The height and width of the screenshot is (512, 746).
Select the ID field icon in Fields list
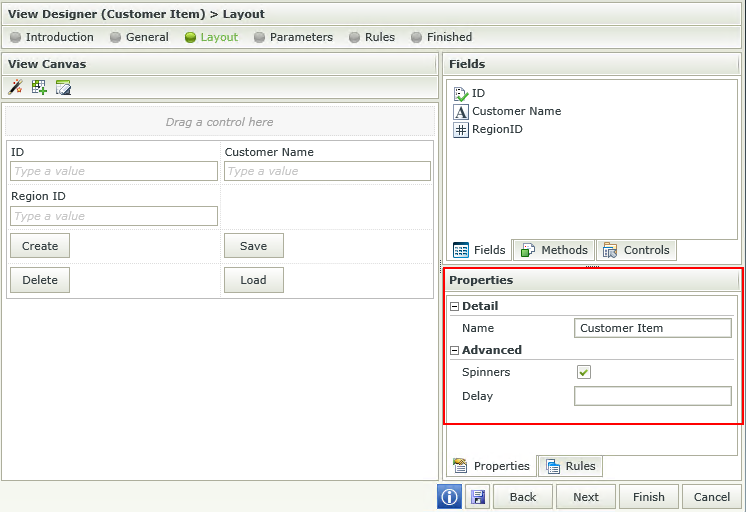pyautogui.click(x=461, y=94)
